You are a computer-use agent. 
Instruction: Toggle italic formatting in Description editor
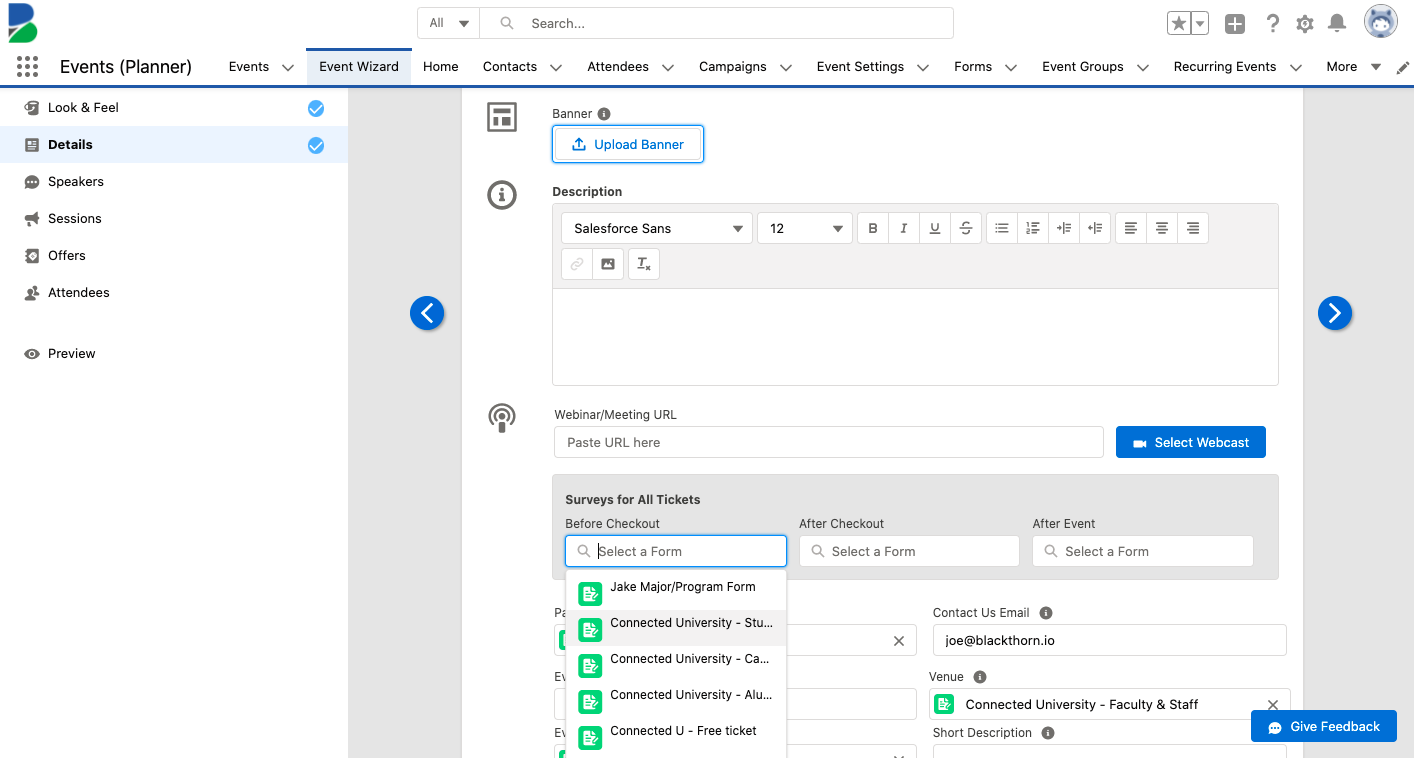point(904,228)
